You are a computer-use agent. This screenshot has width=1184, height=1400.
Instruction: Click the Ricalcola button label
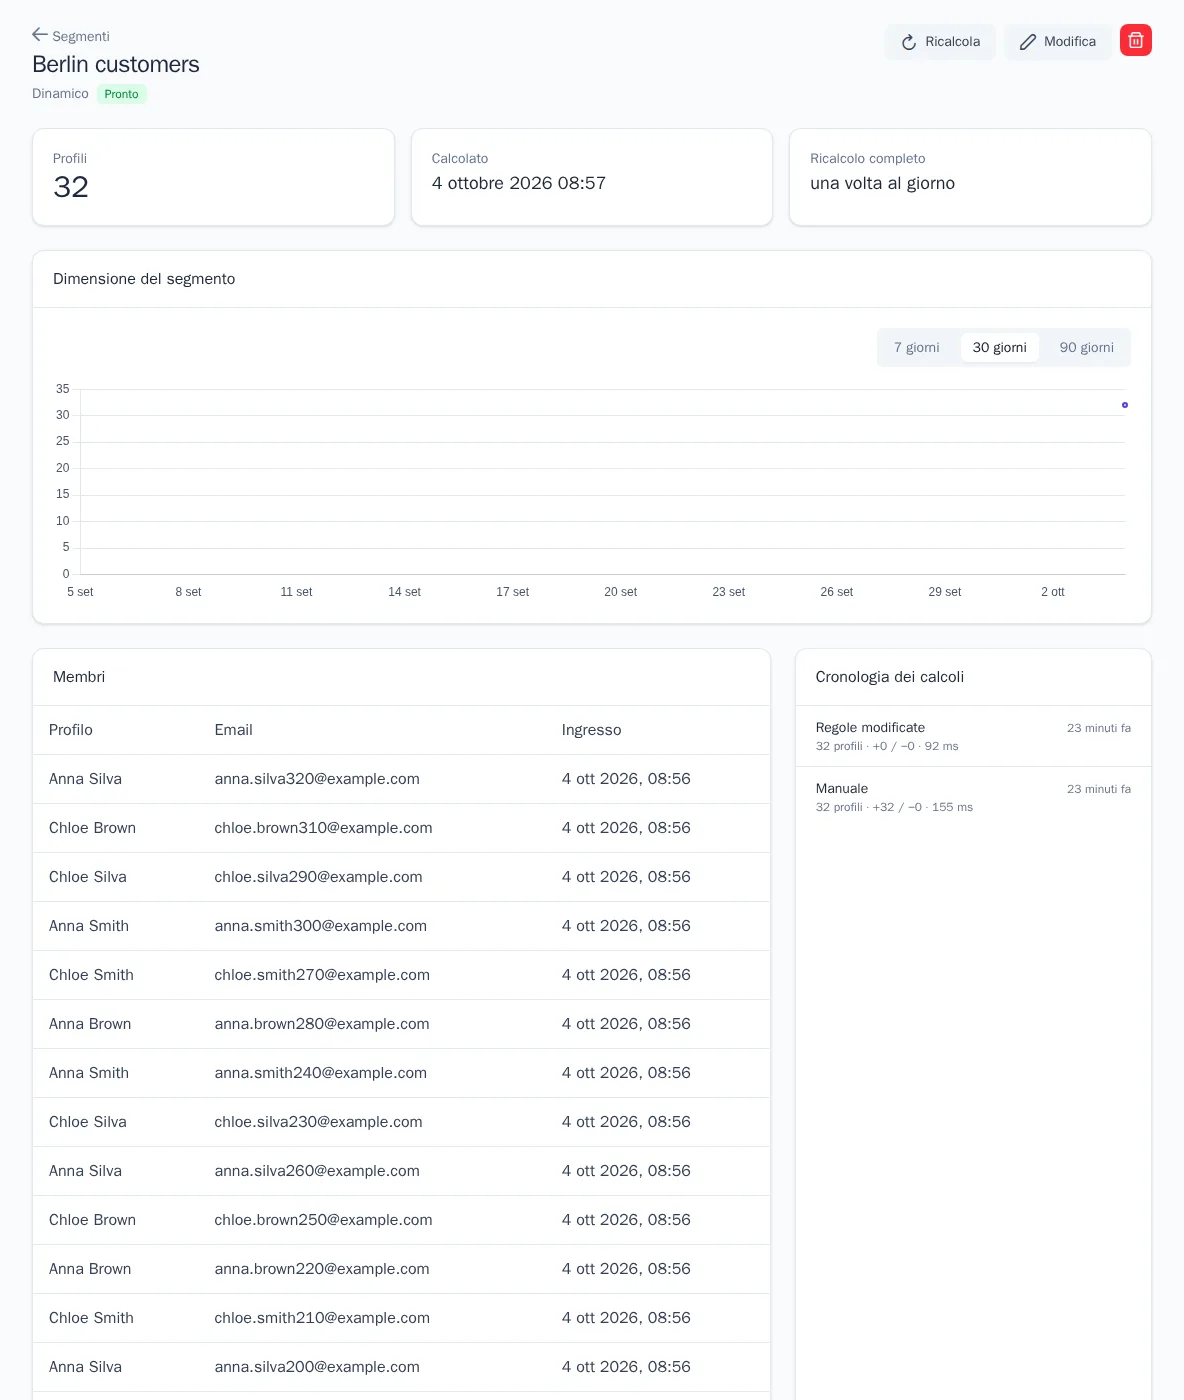(x=952, y=42)
